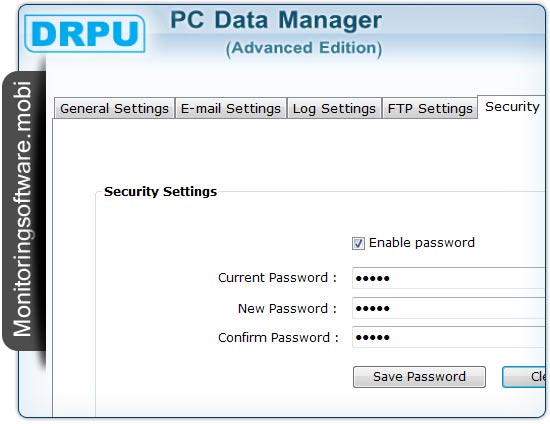Click the PC Data Manager title
550x424 pixels.
[276, 20]
